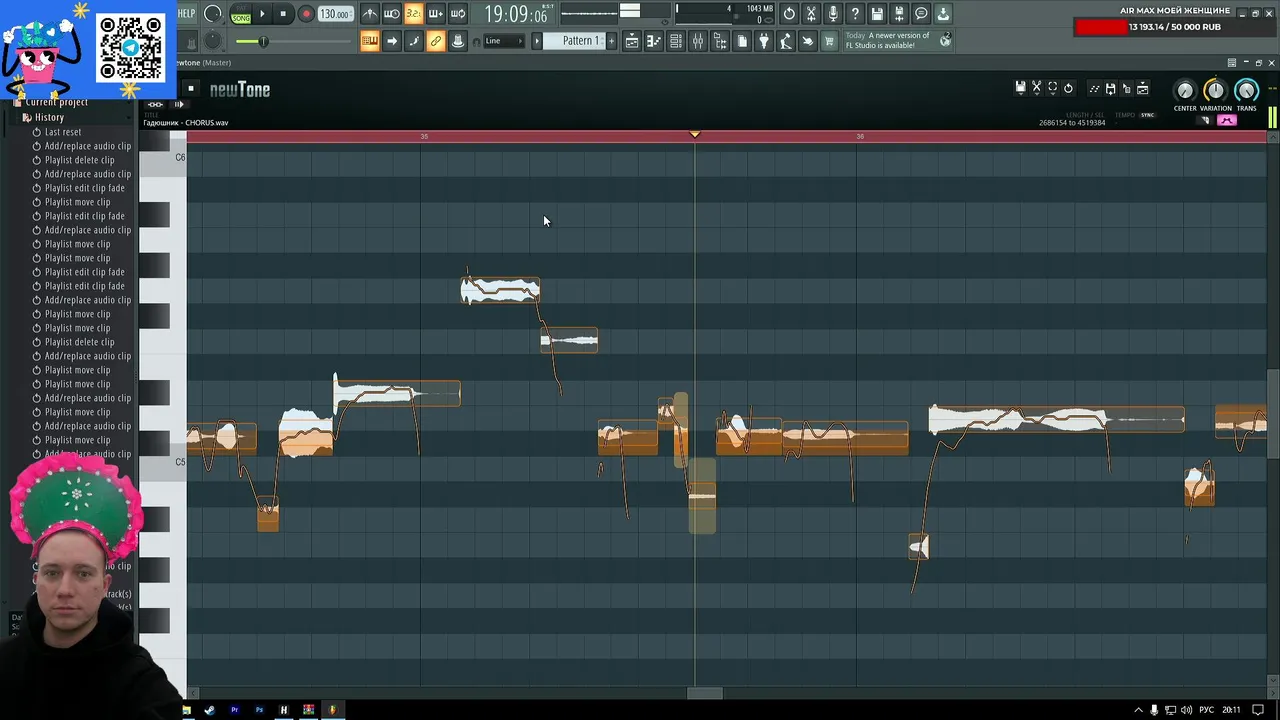Click the download content library icon
Viewport: 1280px width, 720px height.
(x=943, y=14)
